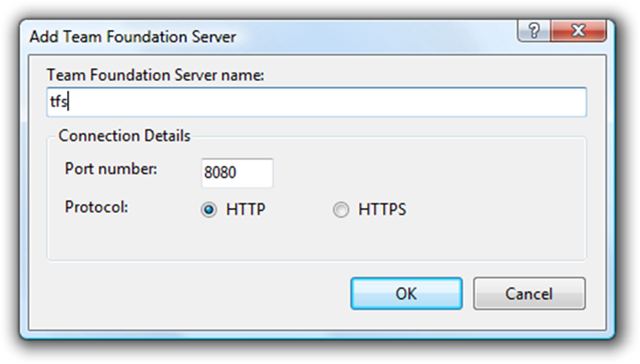Select the HTTP protocol radio button
This screenshot has height=364, width=640.
tap(209, 210)
